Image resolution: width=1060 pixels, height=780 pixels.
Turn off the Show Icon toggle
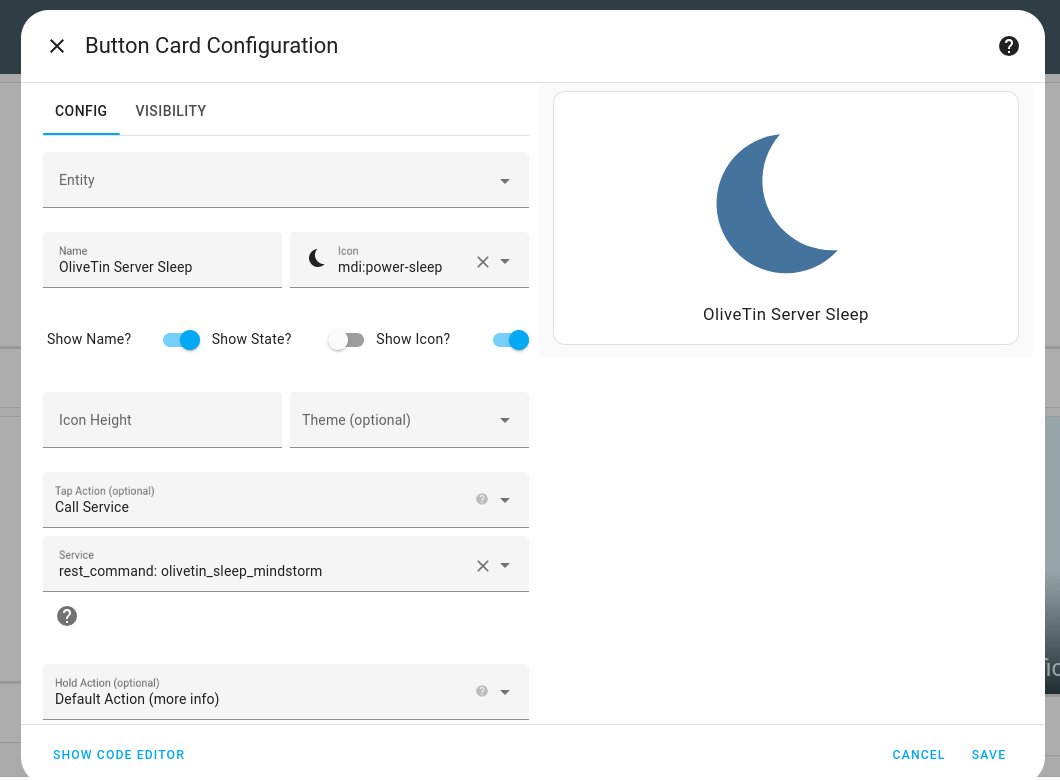coord(510,340)
